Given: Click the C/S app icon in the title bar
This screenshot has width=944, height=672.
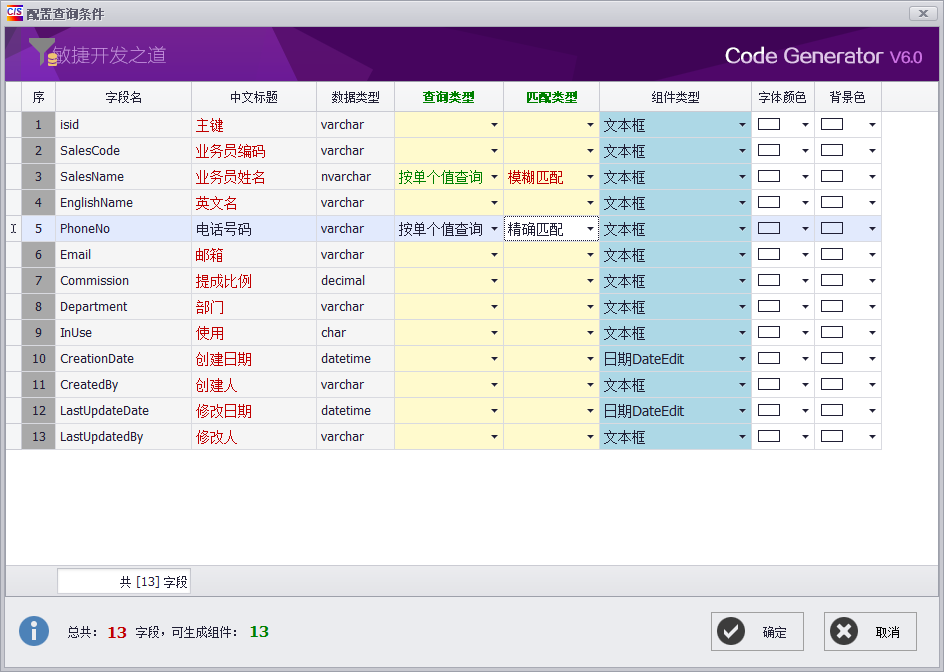Looking at the screenshot, I should (x=14, y=13).
